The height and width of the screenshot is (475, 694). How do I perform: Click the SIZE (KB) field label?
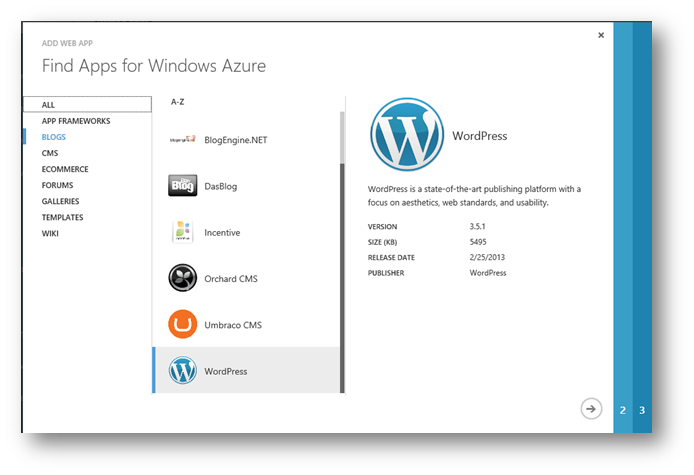click(382, 242)
